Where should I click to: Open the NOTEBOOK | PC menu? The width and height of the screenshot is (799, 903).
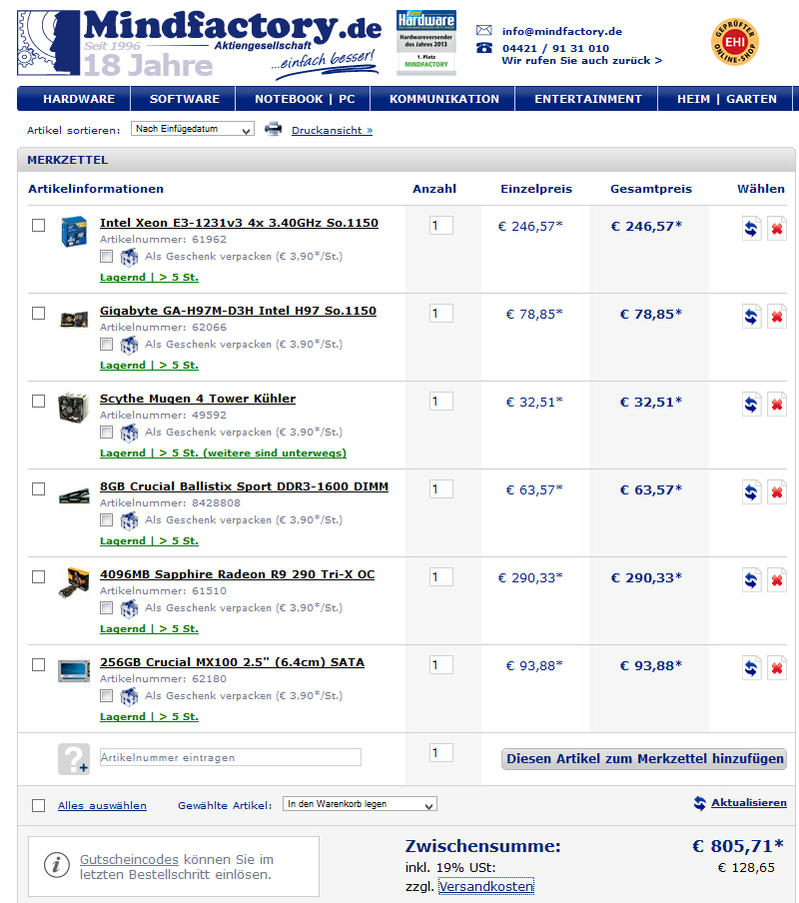pos(304,98)
